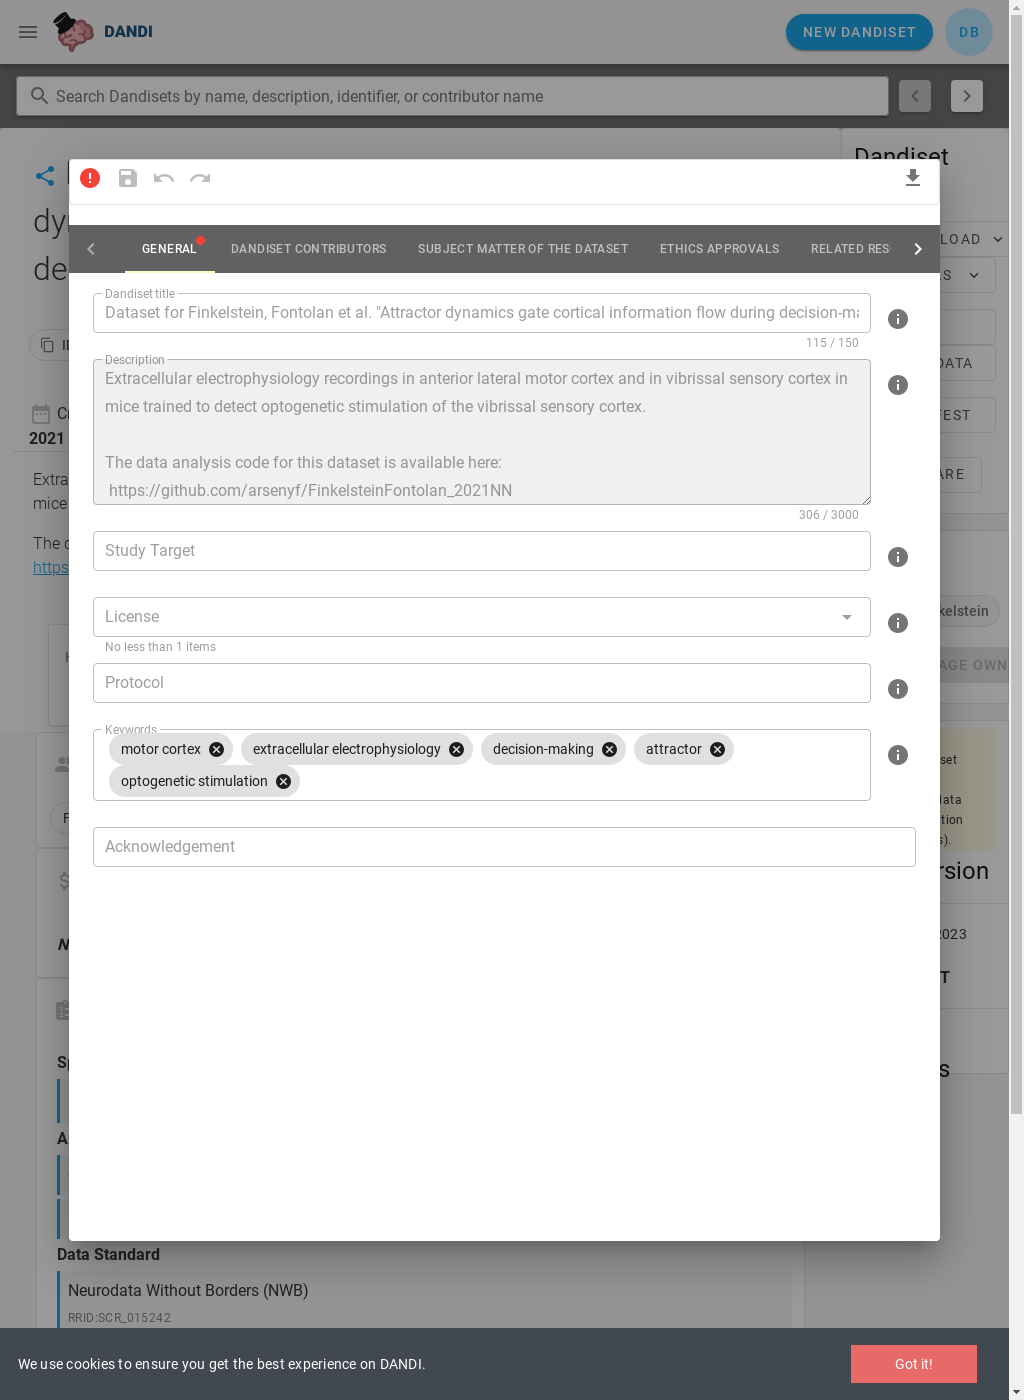
Task: Focus the Protocol field
Action: (482, 683)
